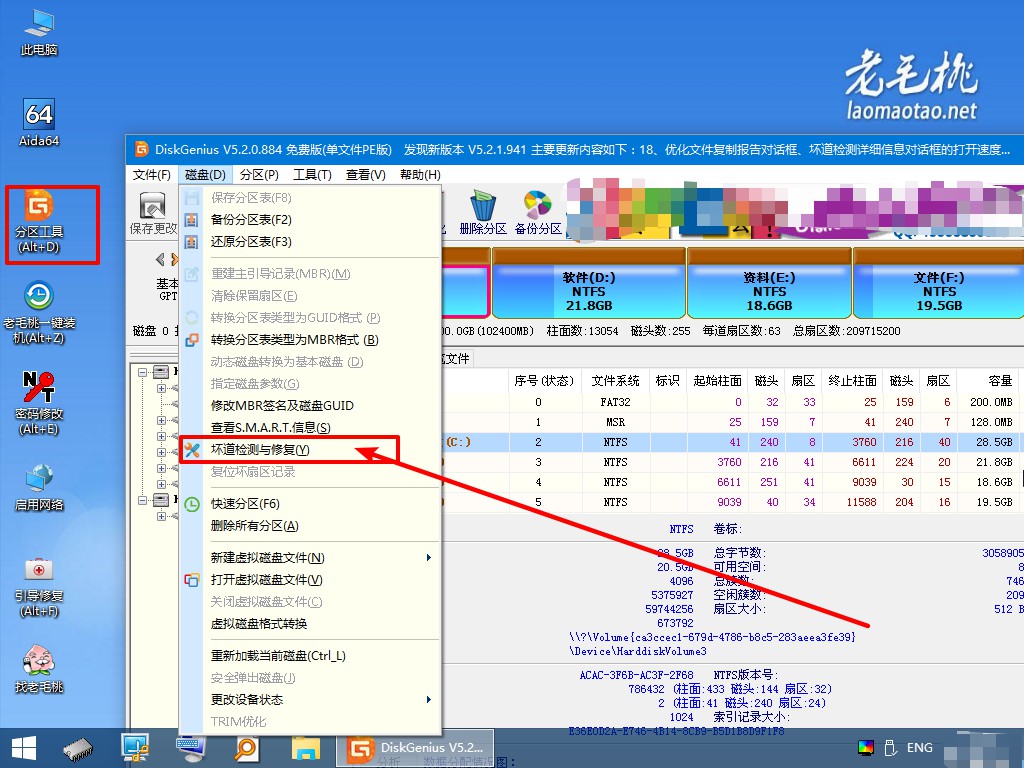Open memory chip icon in taskbar
Viewport: 1024px width, 768px height.
78,749
